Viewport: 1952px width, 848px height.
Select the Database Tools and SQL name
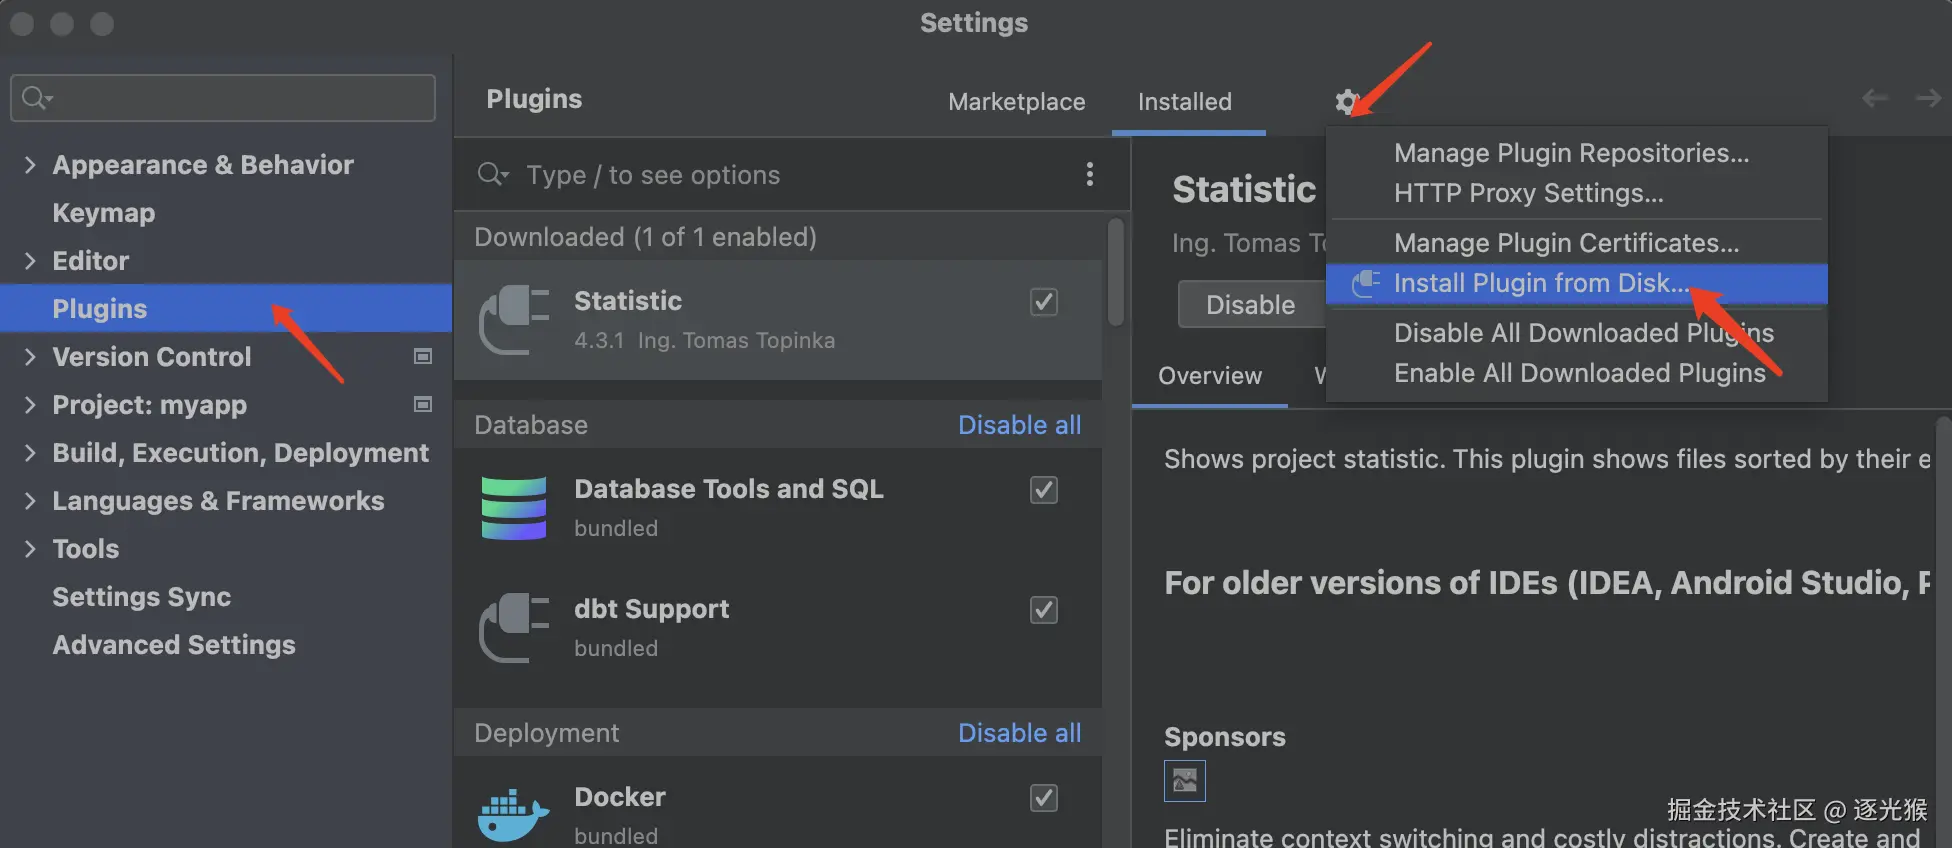coord(729,489)
